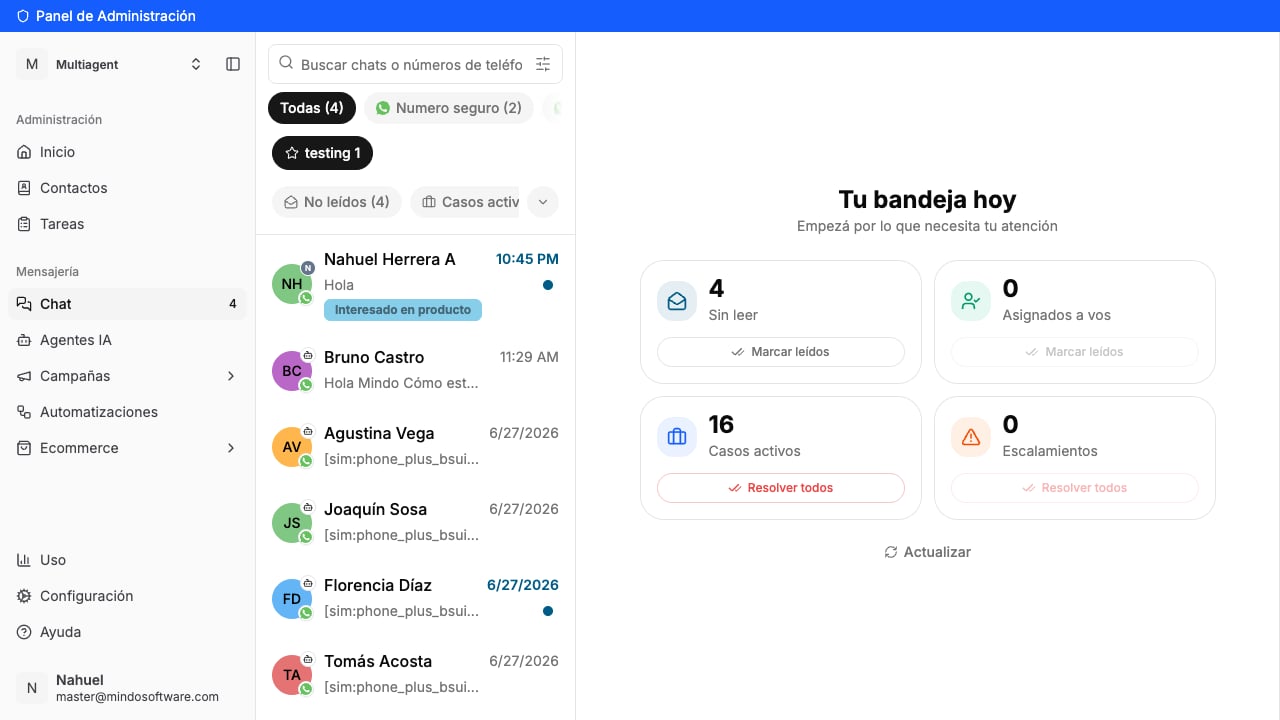Click the Asignados a vos user-check icon
The width and height of the screenshot is (1280, 720).
(x=971, y=301)
